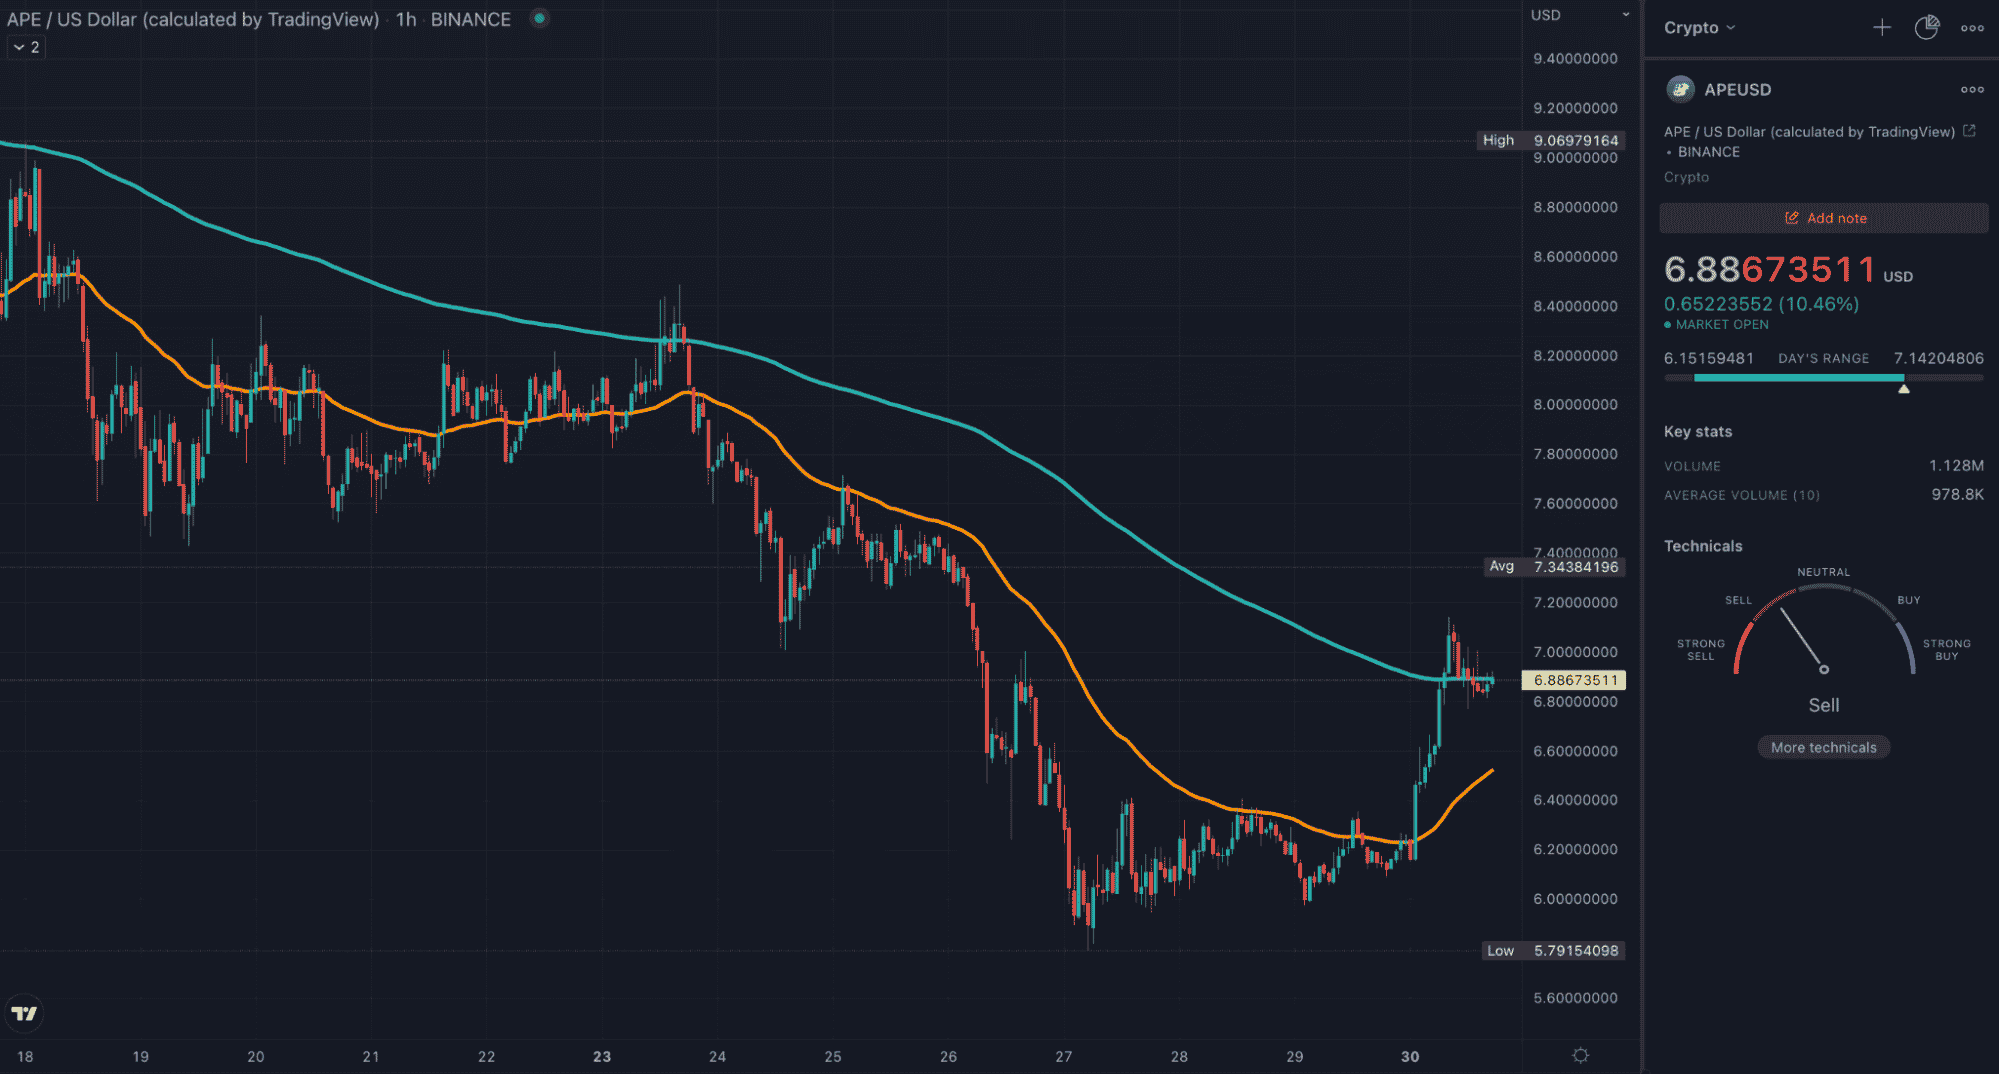Screen dimensions: 1999x1074
Task: Click the AVERAGE VOLUME value 978.8K
Action: pyautogui.click(x=1957, y=495)
